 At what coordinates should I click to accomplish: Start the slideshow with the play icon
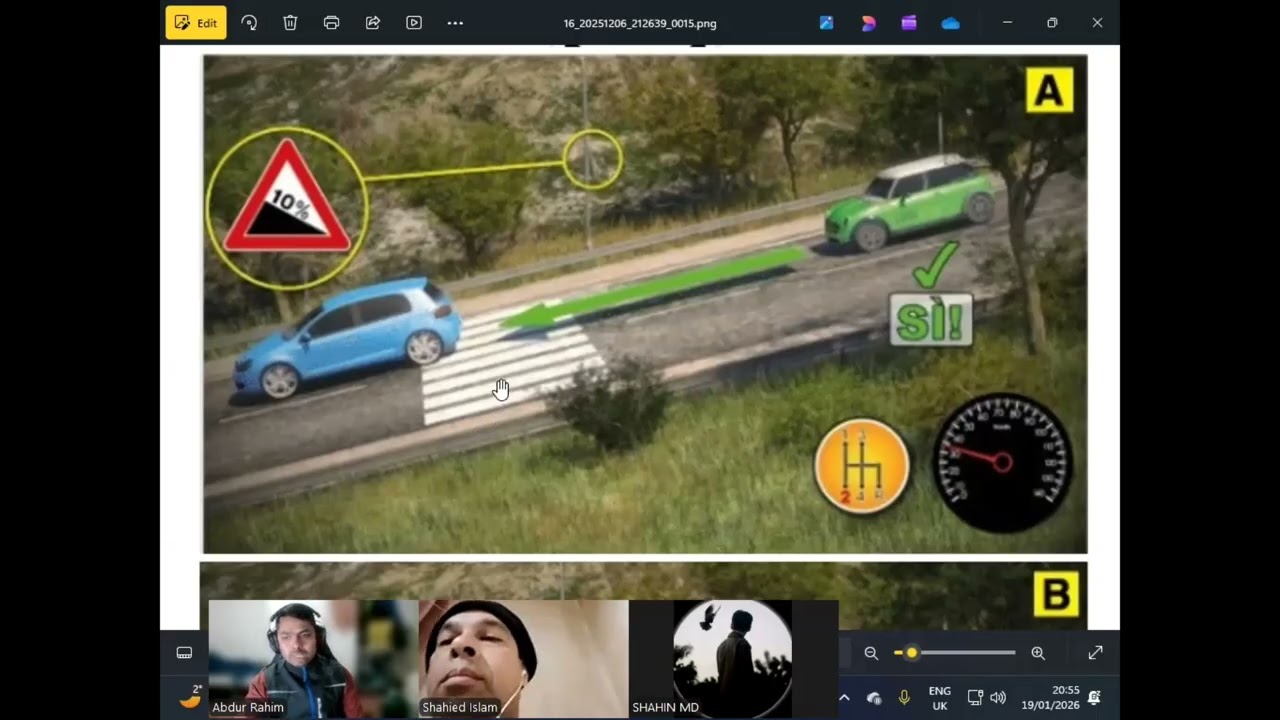coord(414,23)
